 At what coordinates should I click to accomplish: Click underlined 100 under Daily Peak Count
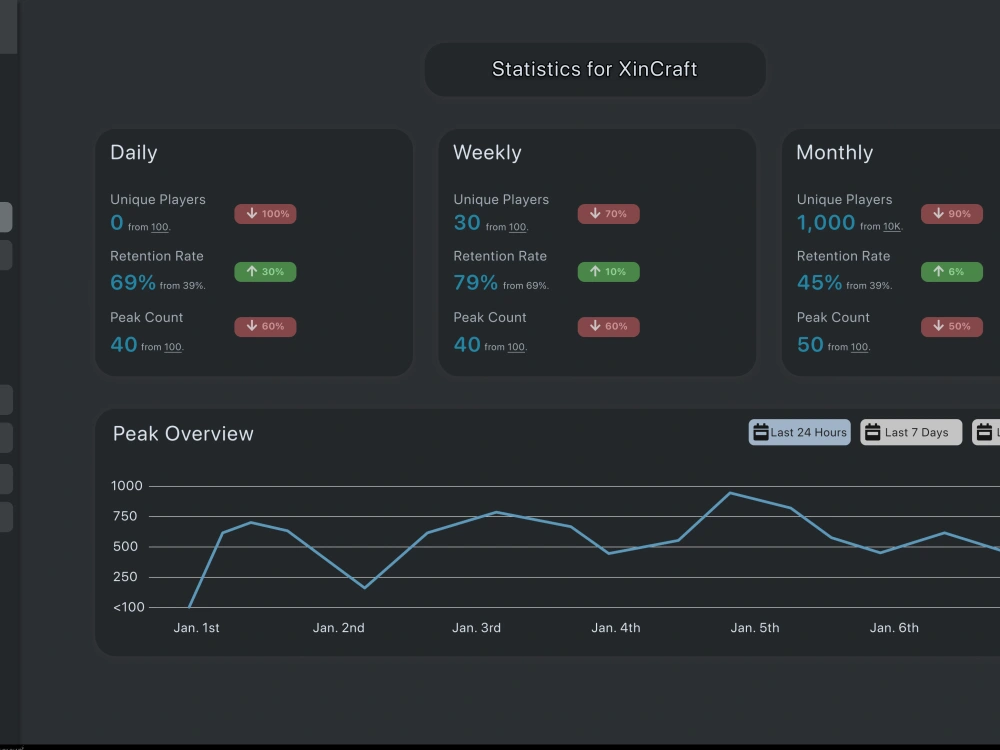[173, 347]
